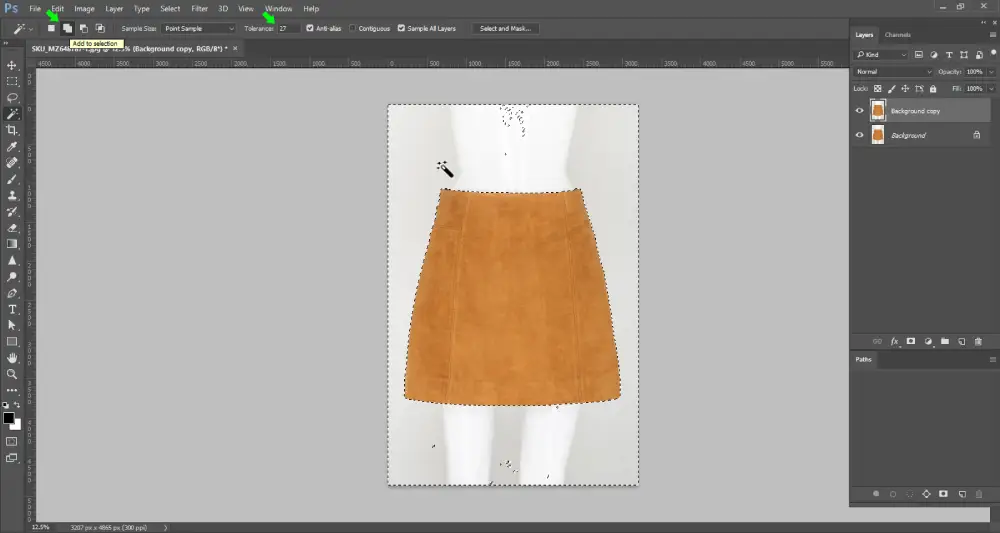The height and width of the screenshot is (533, 1000).
Task: Select the Horizontal Type tool
Action: [x=11, y=309]
